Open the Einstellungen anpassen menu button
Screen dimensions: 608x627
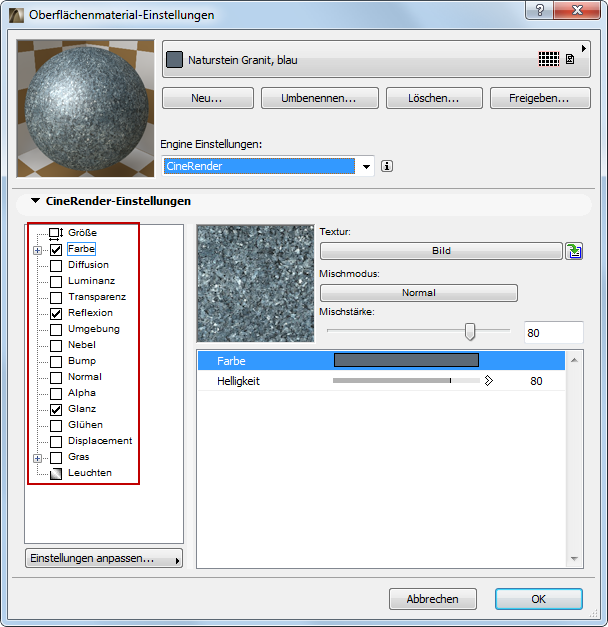104,558
